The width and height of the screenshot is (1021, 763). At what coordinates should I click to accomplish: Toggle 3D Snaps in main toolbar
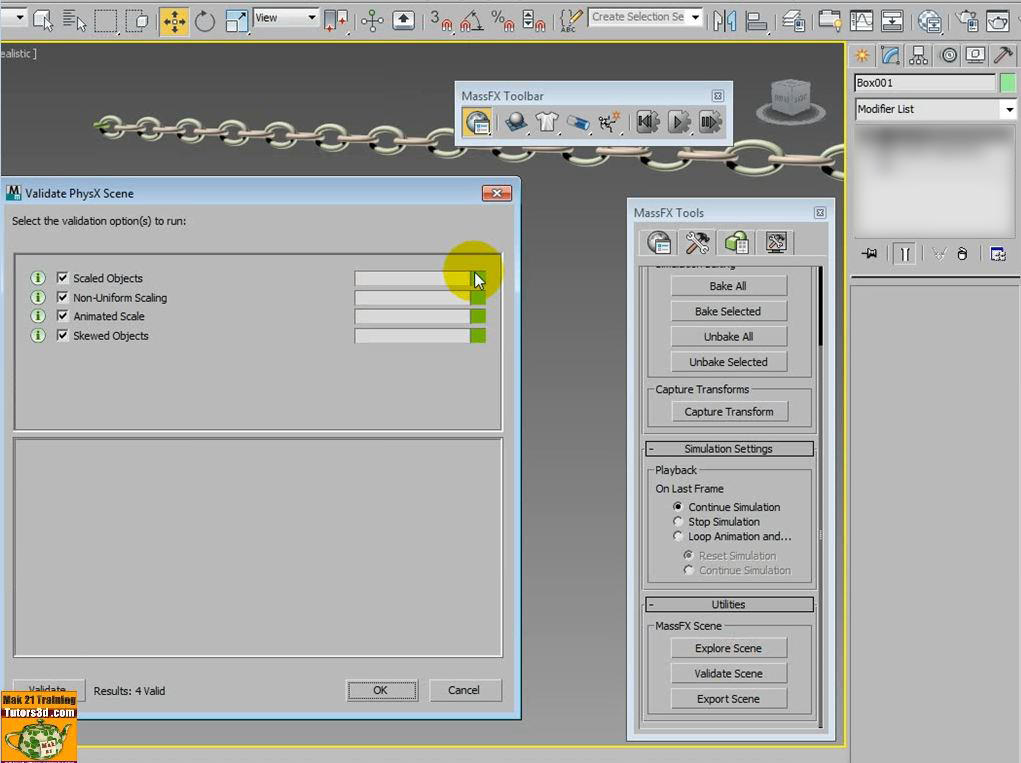(x=441, y=20)
